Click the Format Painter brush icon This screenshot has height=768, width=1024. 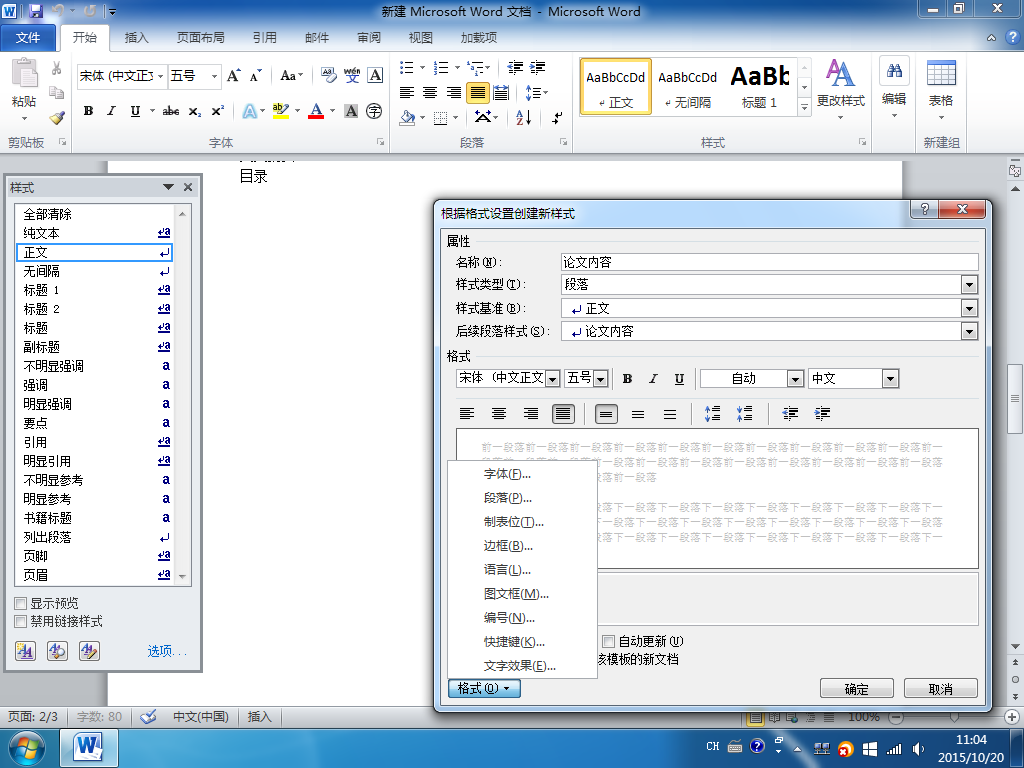click(x=57, y=118)
